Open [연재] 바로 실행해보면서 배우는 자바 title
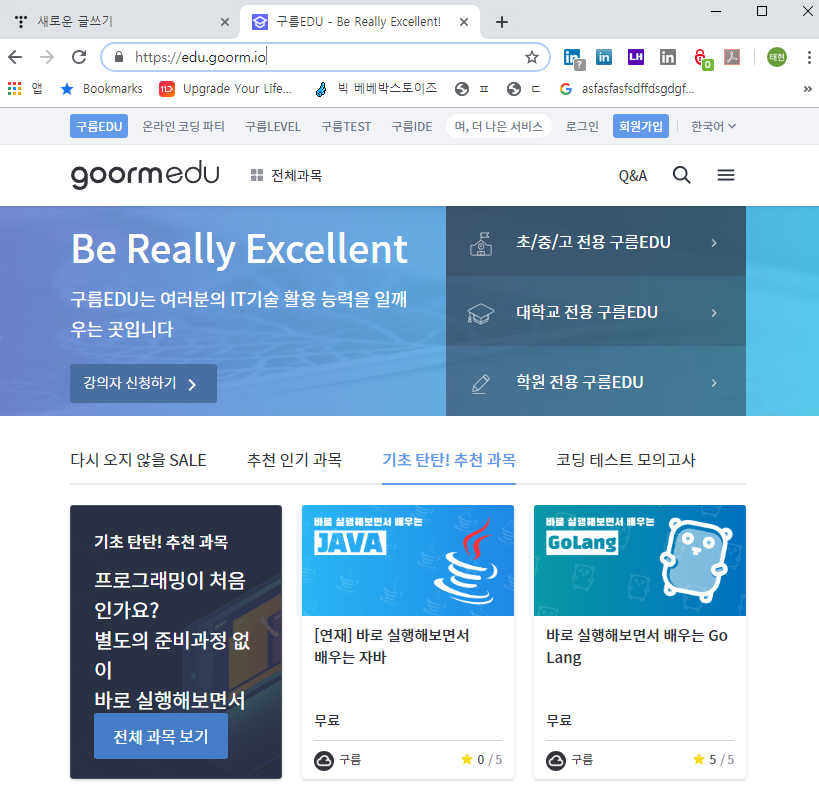 click(x=392, y=646)
